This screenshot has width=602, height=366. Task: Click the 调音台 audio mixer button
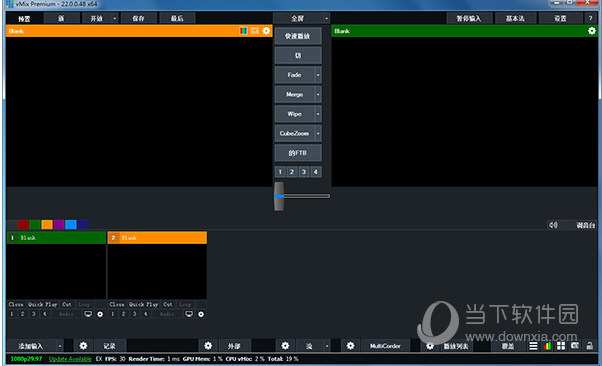click(585, 225)
